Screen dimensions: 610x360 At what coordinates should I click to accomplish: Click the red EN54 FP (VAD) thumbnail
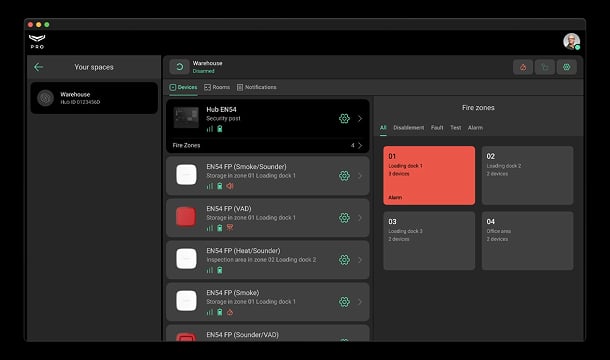coord(186,217)
